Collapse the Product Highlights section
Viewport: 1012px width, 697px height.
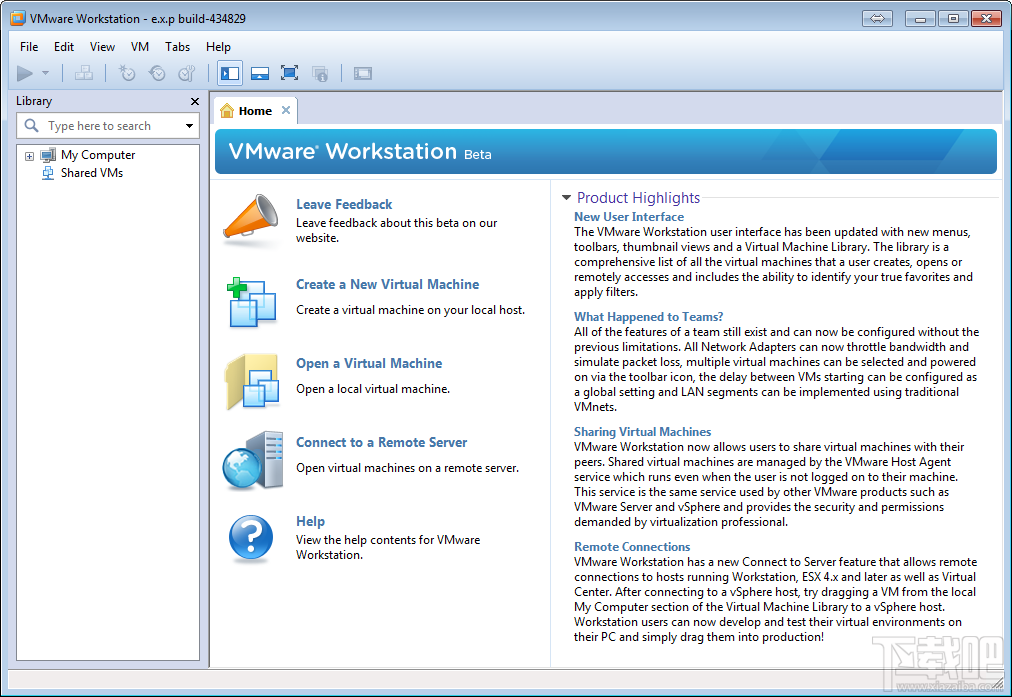click(x=567, y=198)
